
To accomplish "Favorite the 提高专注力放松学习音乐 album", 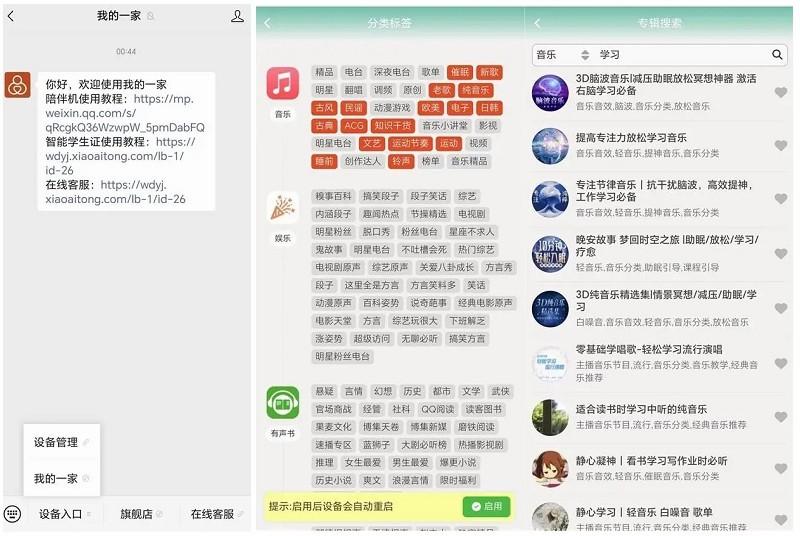I will coord(781,146).
